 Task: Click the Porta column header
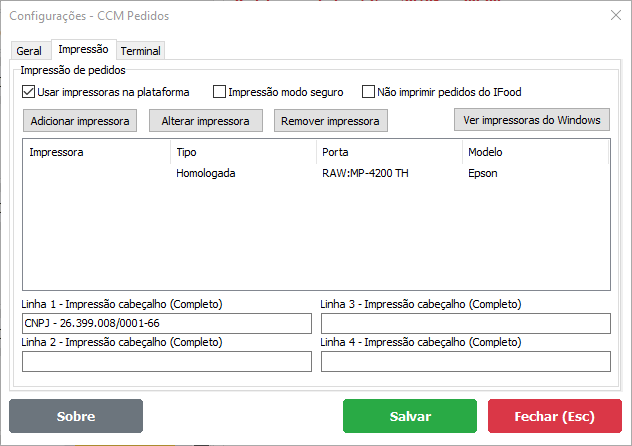click(x=334, y=152)
